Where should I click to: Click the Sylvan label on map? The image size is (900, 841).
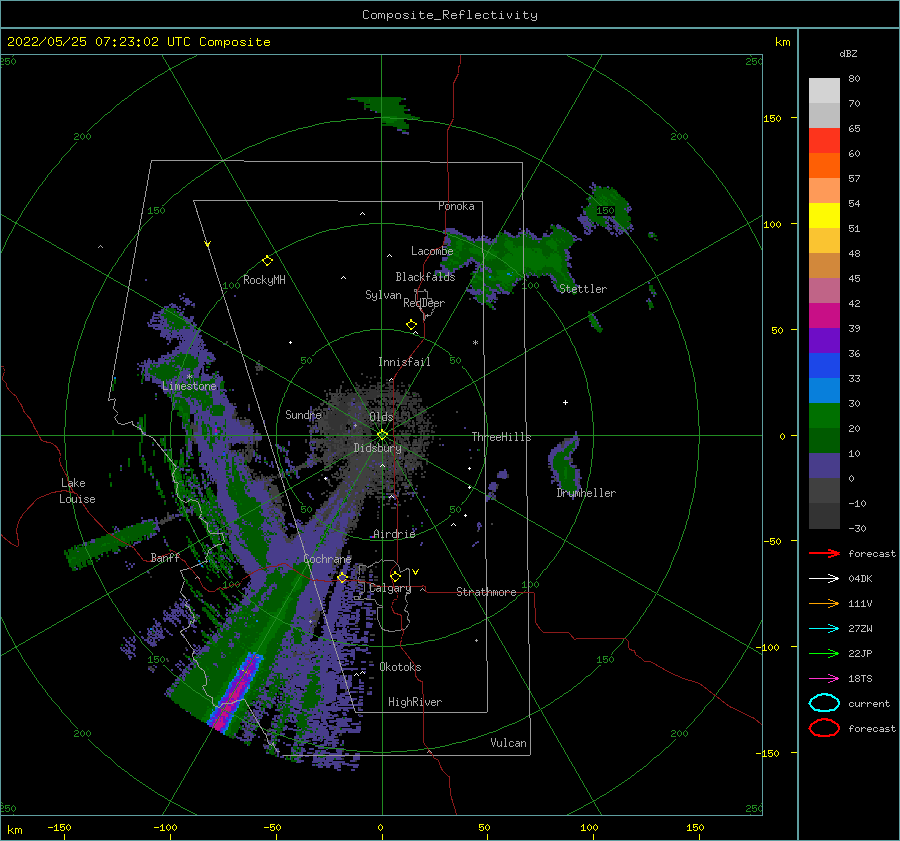pos(383,295)
